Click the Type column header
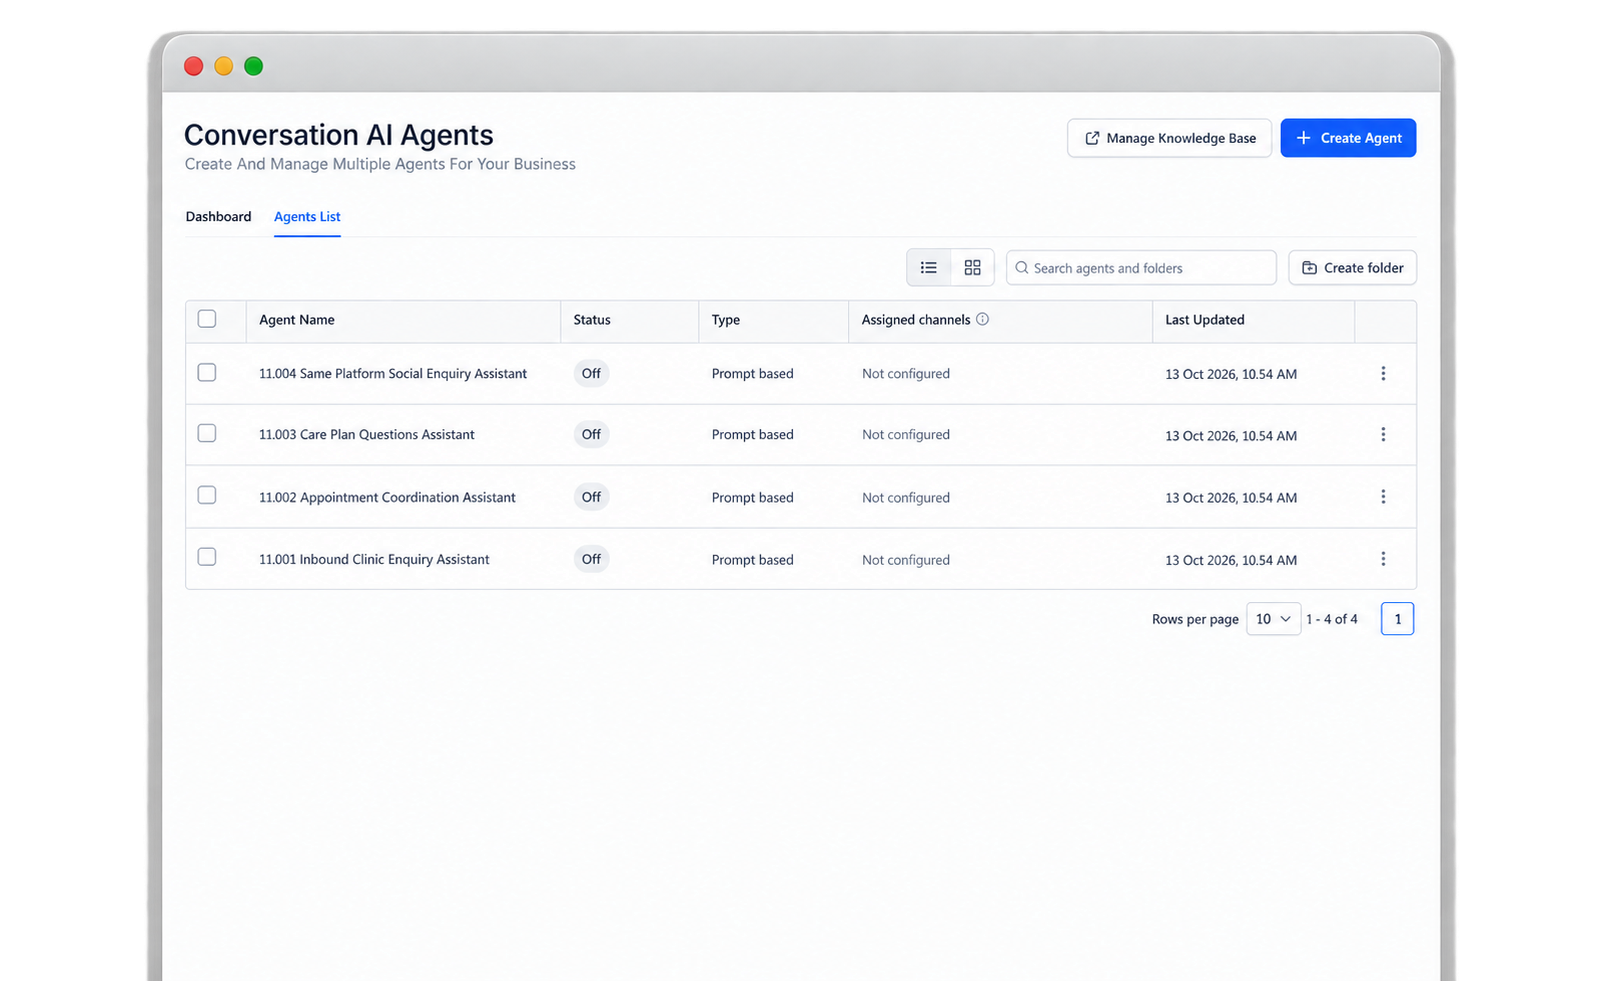1602x981 pixels. (x=726, y=320)
